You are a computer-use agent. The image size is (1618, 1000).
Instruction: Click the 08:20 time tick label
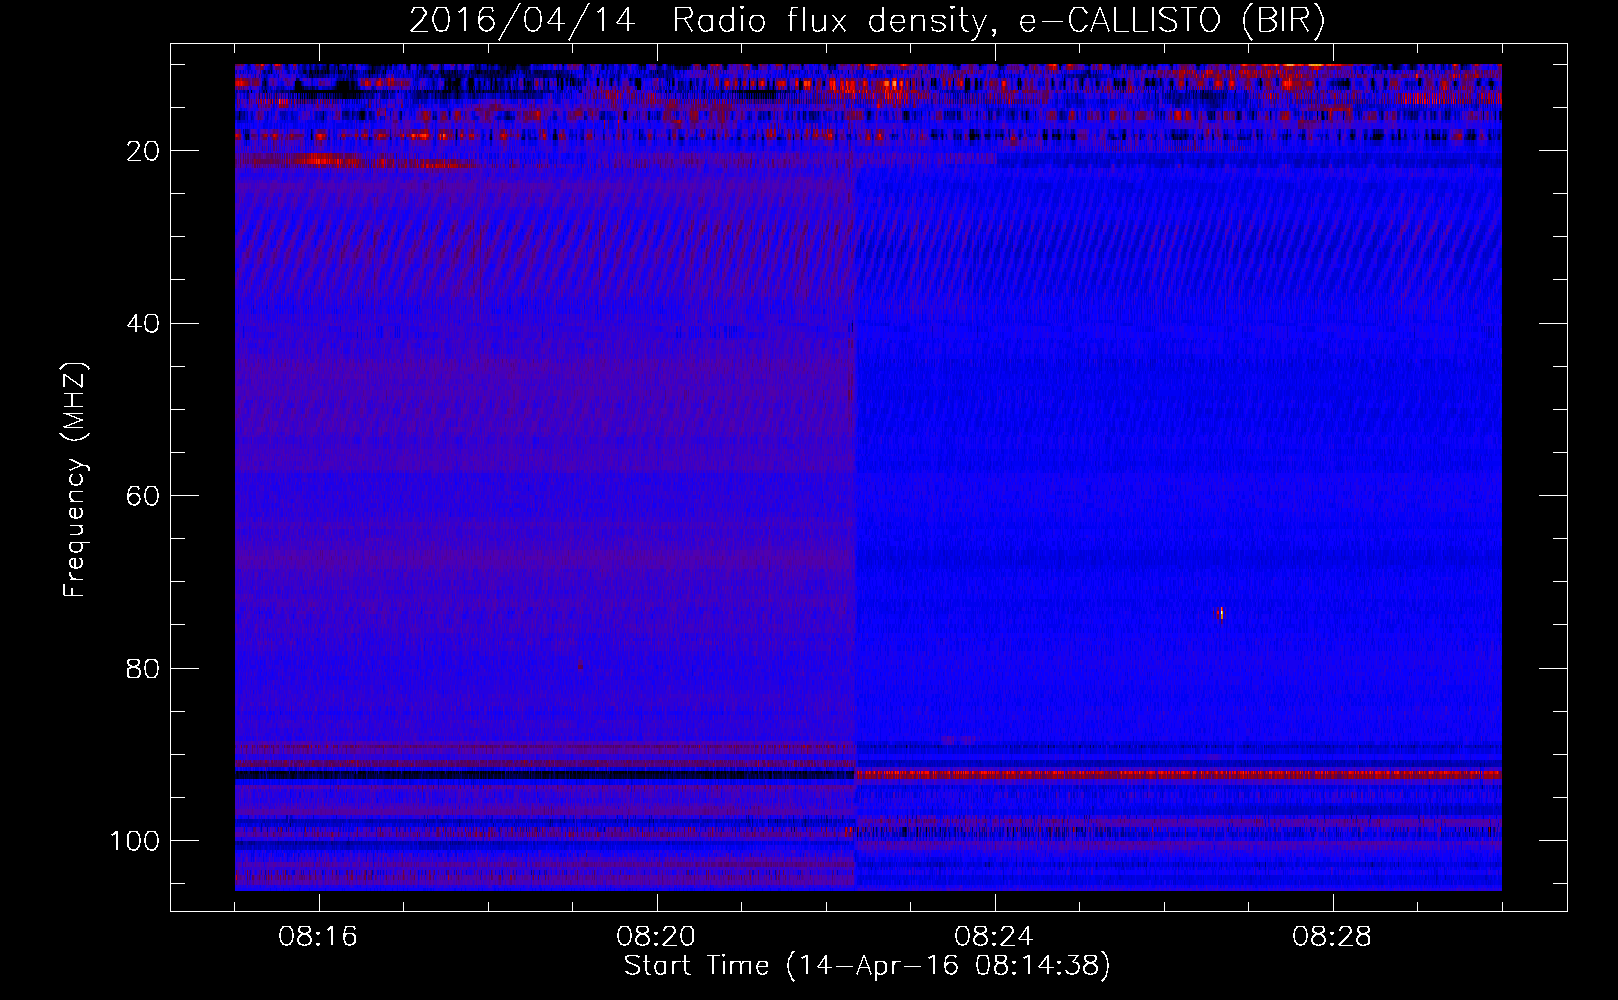[x=657, y=937]
